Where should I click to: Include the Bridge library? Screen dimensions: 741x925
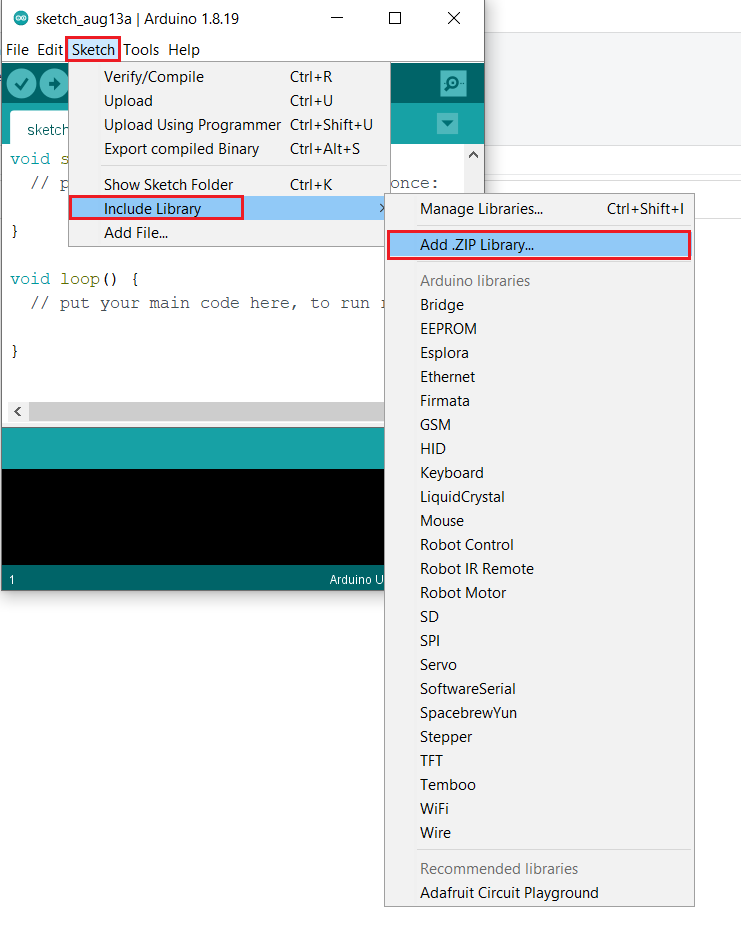pos(539,305)
